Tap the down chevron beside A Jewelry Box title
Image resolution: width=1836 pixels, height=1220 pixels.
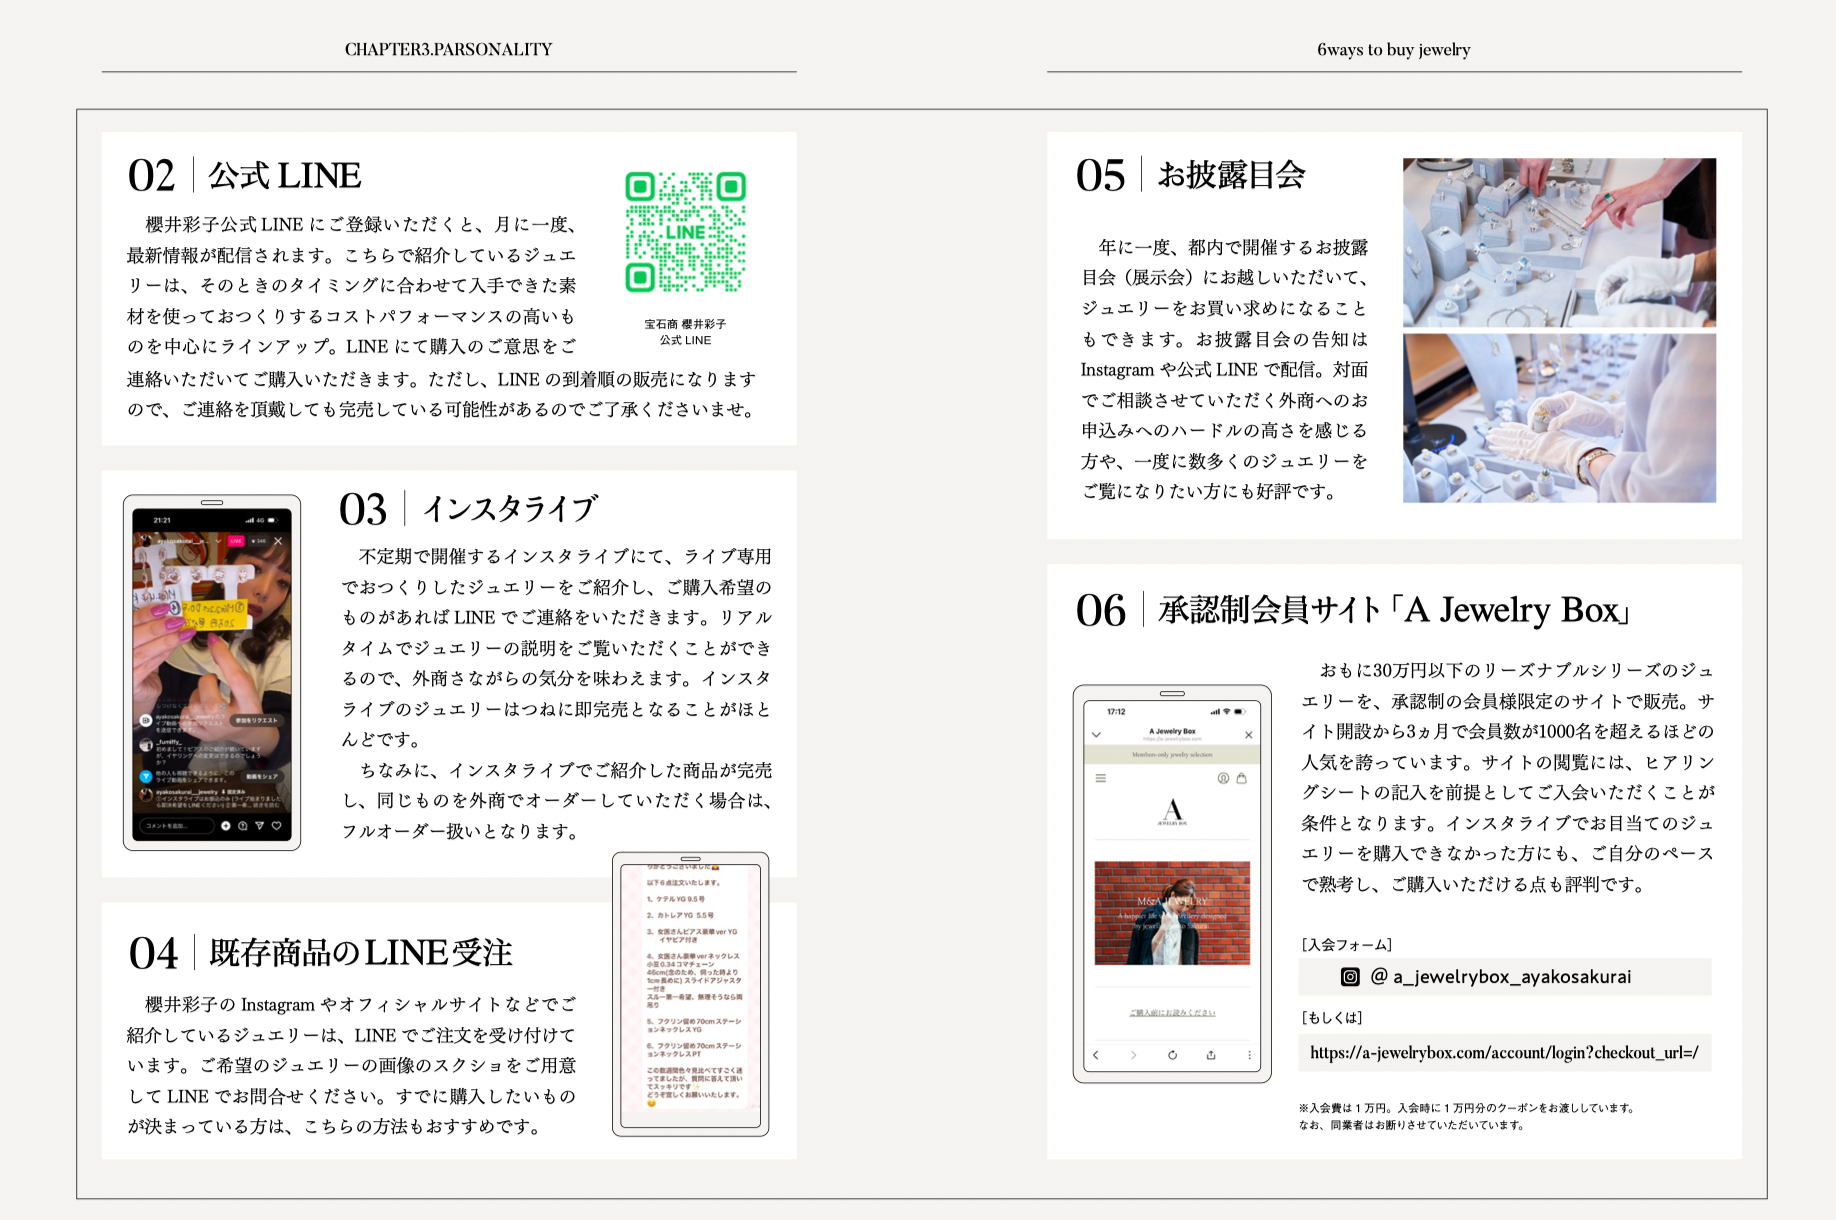(x=1096, y=735)
